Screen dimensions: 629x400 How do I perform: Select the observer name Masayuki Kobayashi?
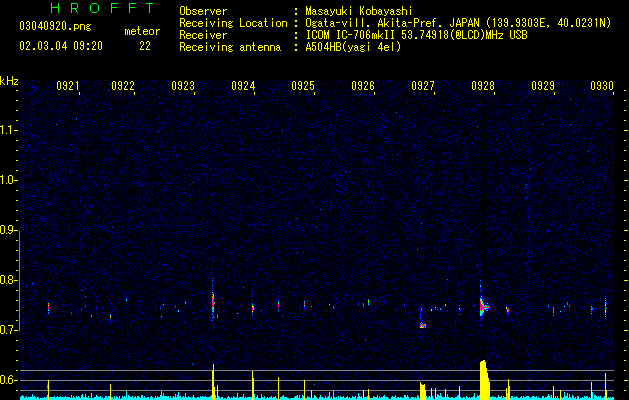359,11
